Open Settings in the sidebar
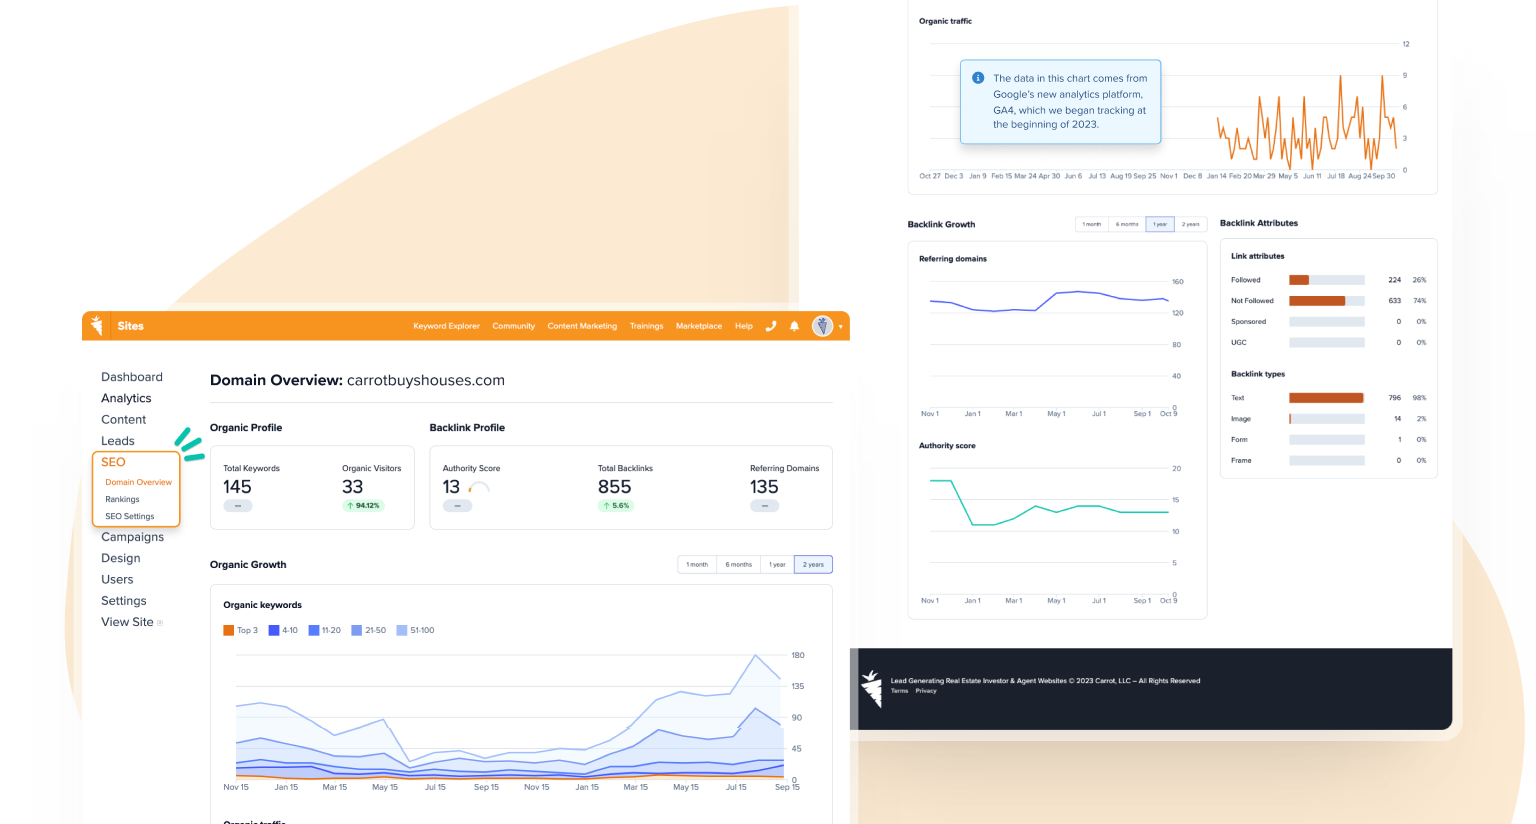 tap(124, 601)
